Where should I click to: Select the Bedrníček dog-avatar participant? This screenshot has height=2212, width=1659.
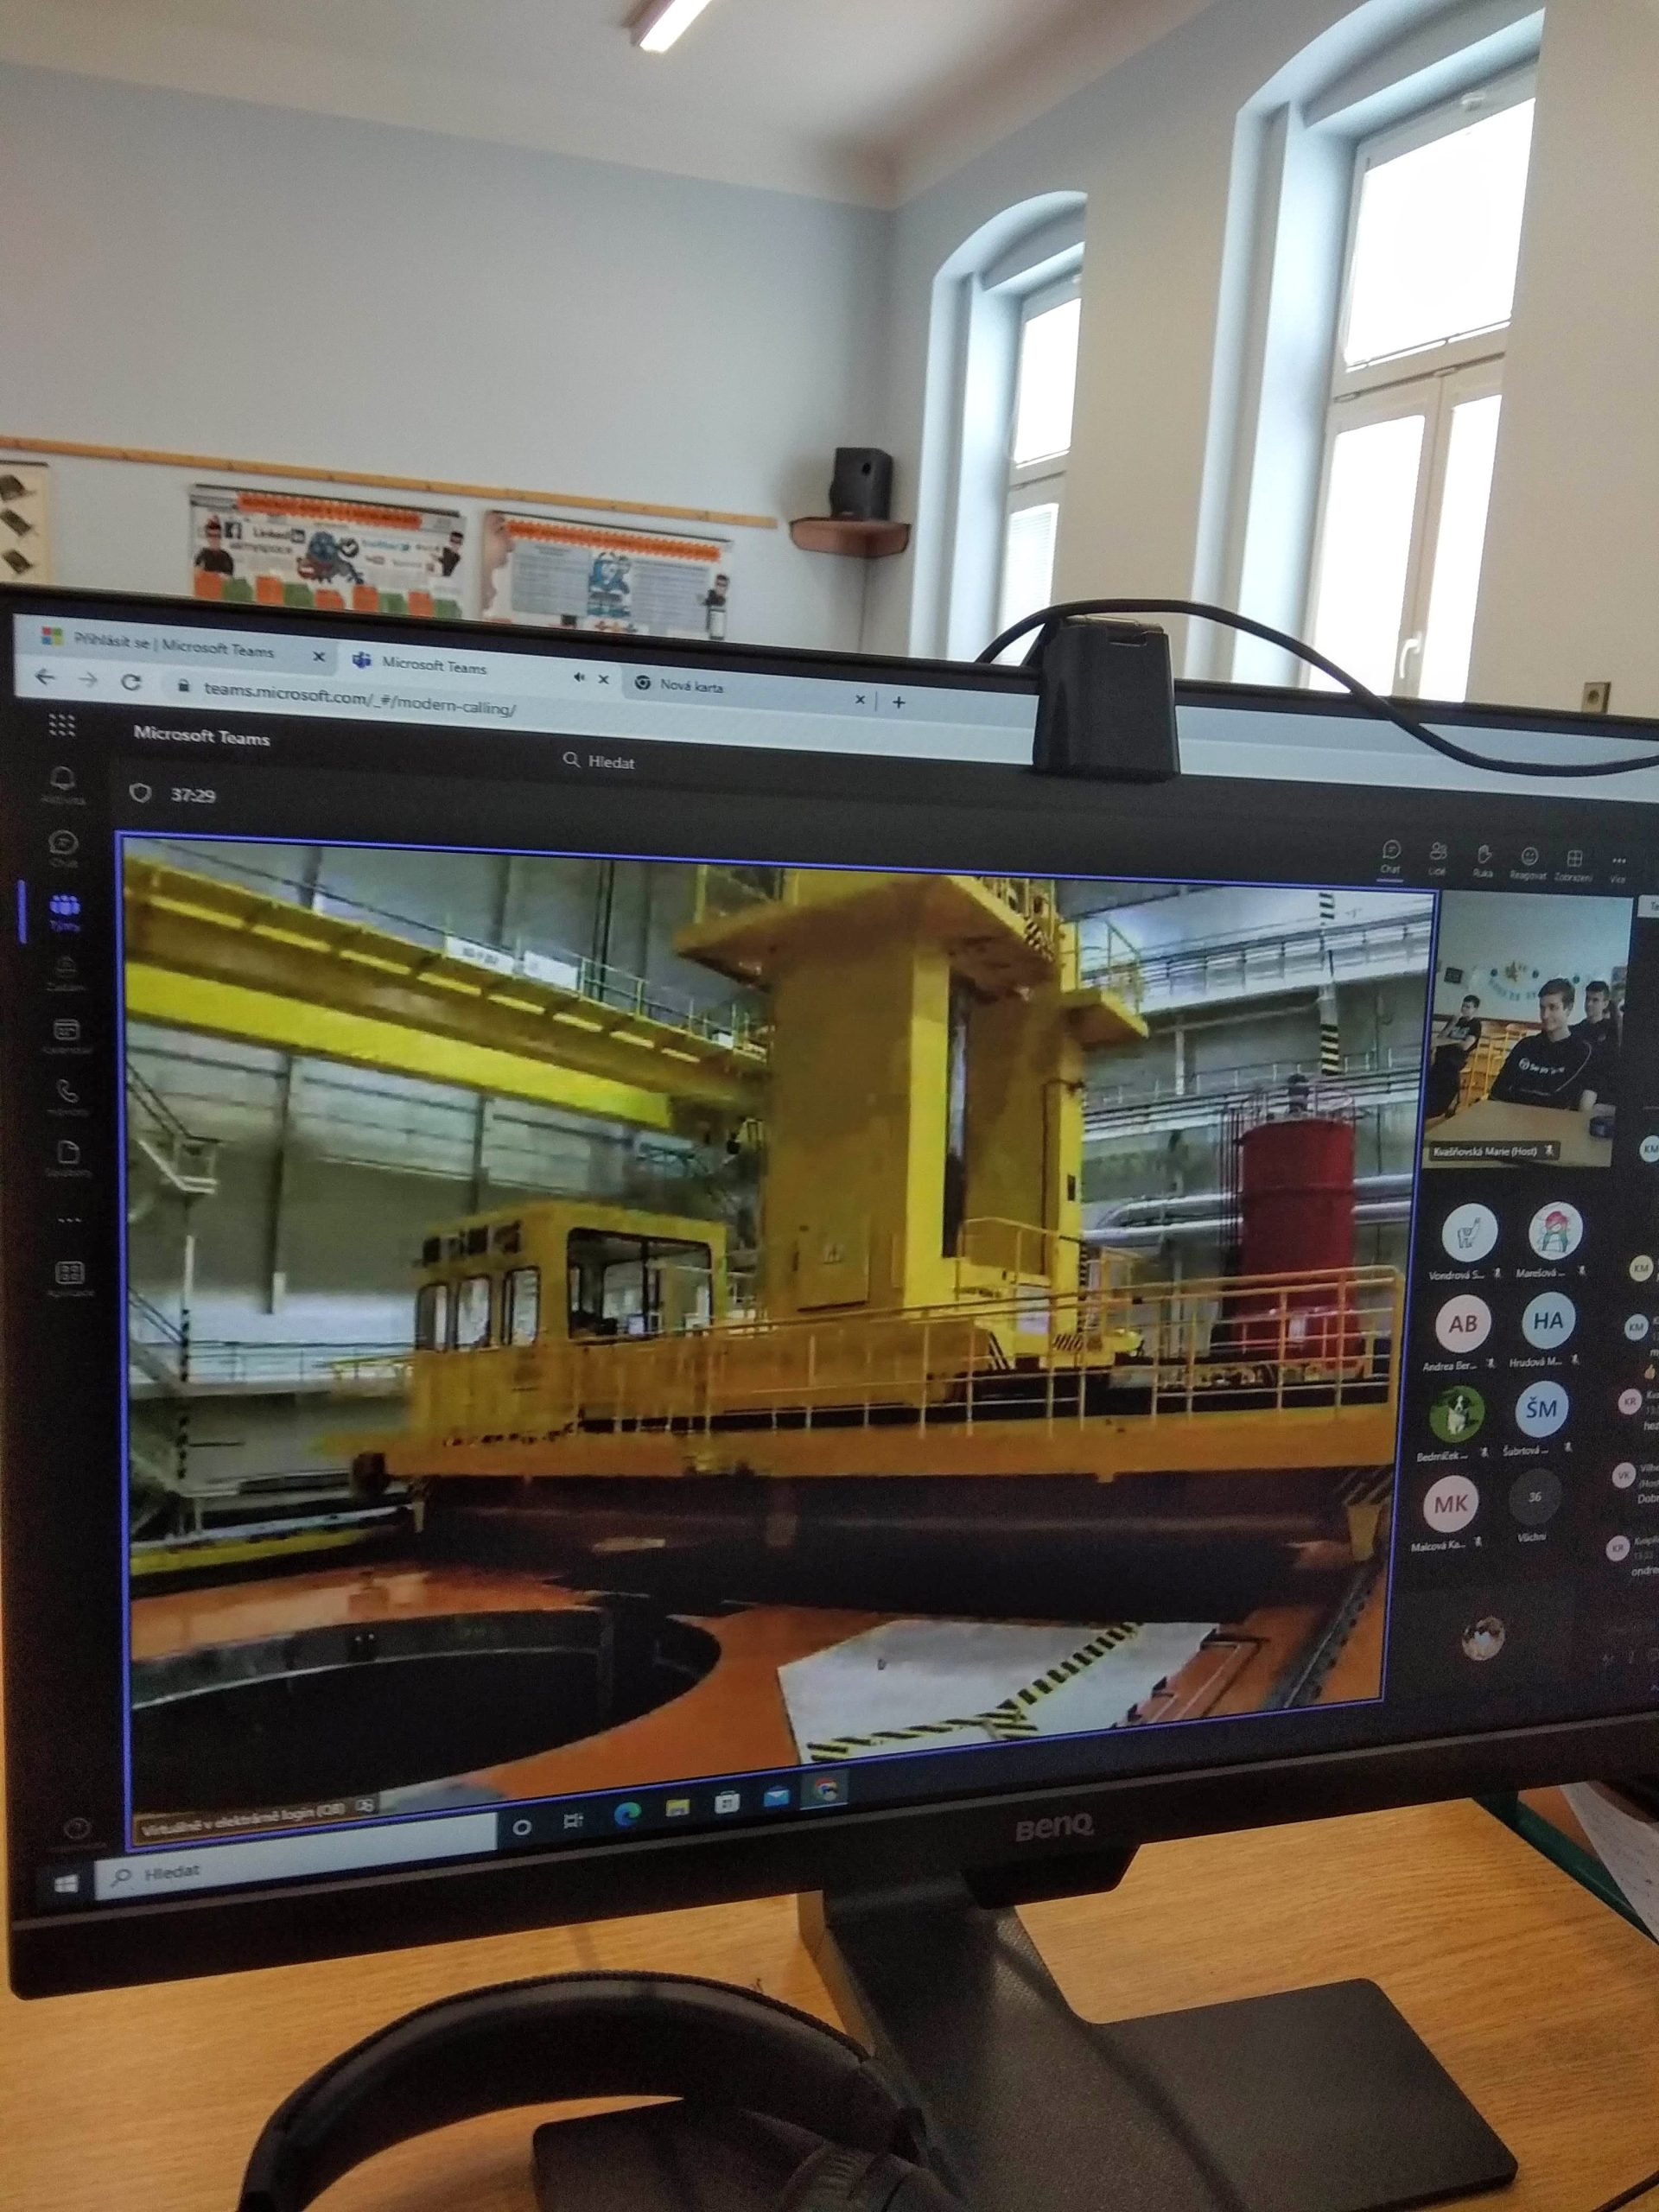tap(1456, 1413)
